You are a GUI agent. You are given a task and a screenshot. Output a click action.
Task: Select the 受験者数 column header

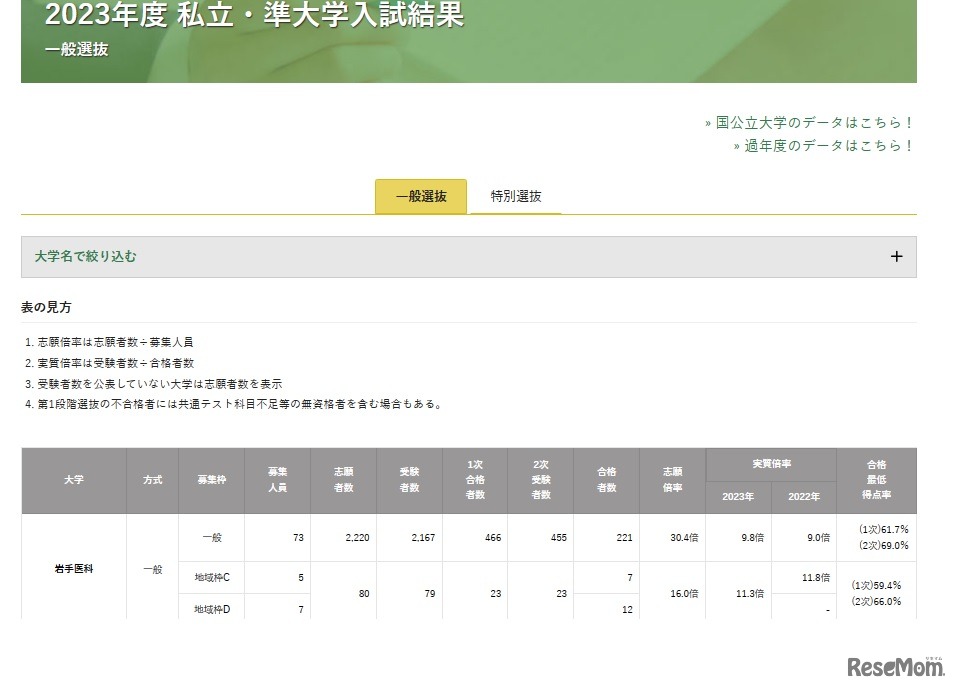[409, 480]
